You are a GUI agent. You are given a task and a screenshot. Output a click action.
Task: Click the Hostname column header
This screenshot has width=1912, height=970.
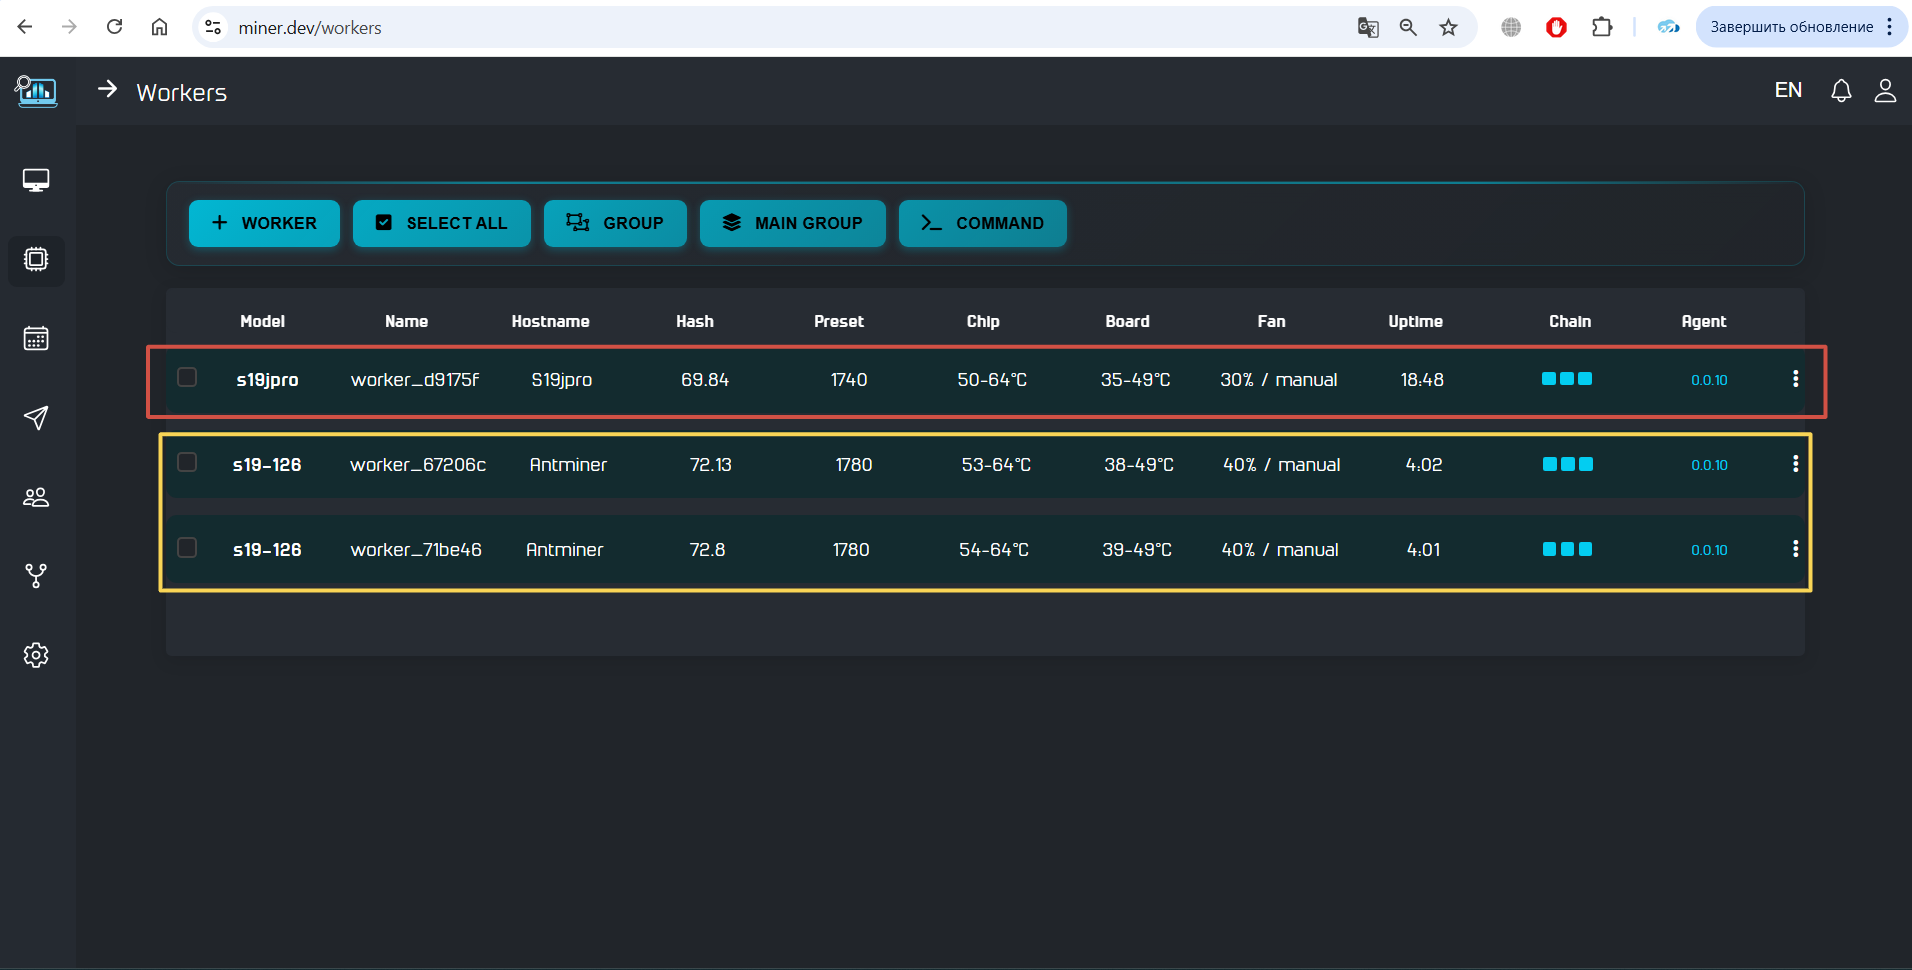point(550,321)
